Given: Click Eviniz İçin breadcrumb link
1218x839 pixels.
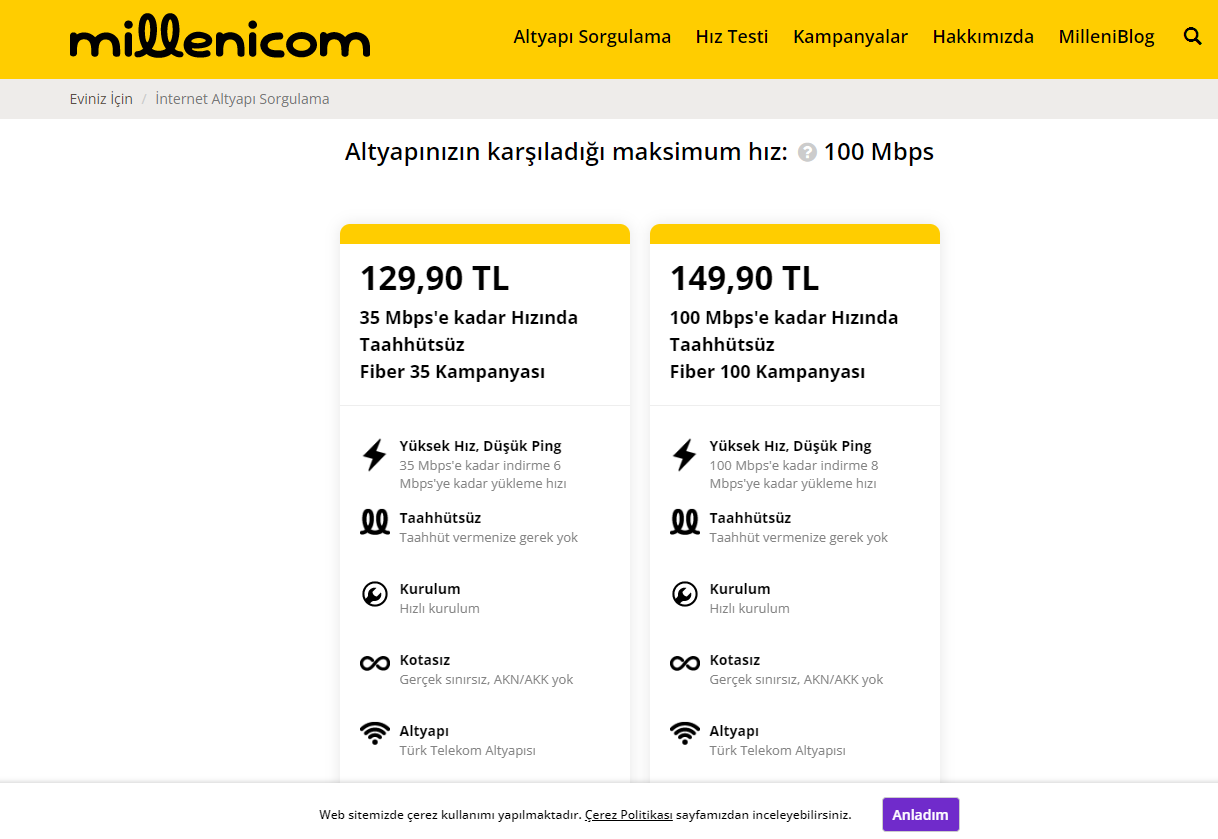Looking at the screenshot, I should [x=101, y=99].
